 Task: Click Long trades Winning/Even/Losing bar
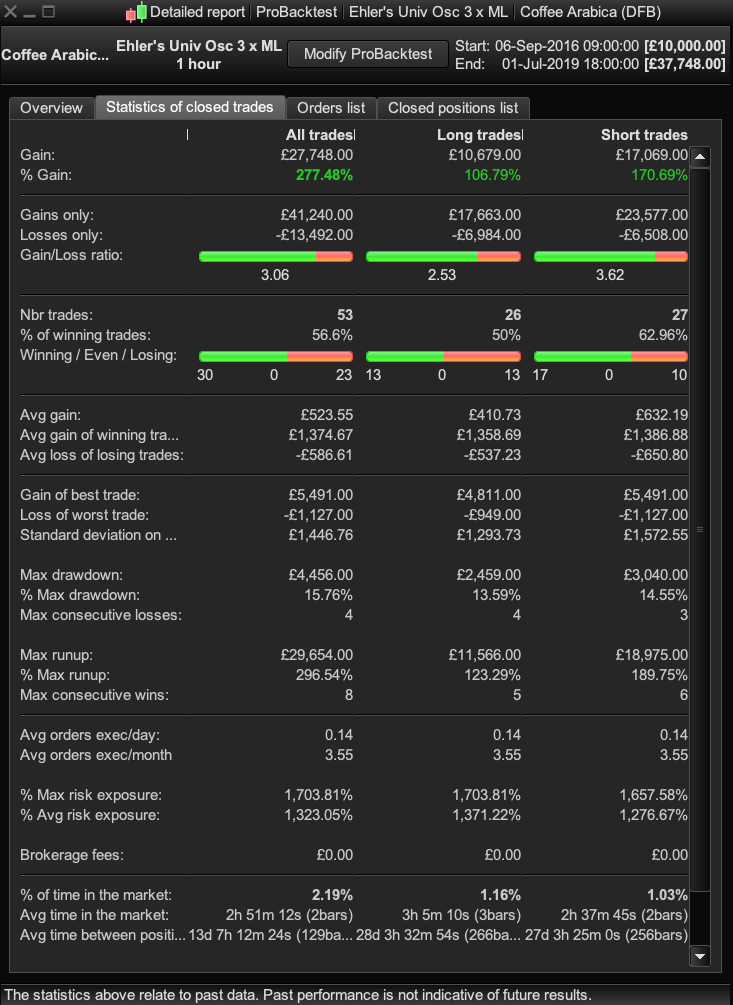click(x=443, y=356)
